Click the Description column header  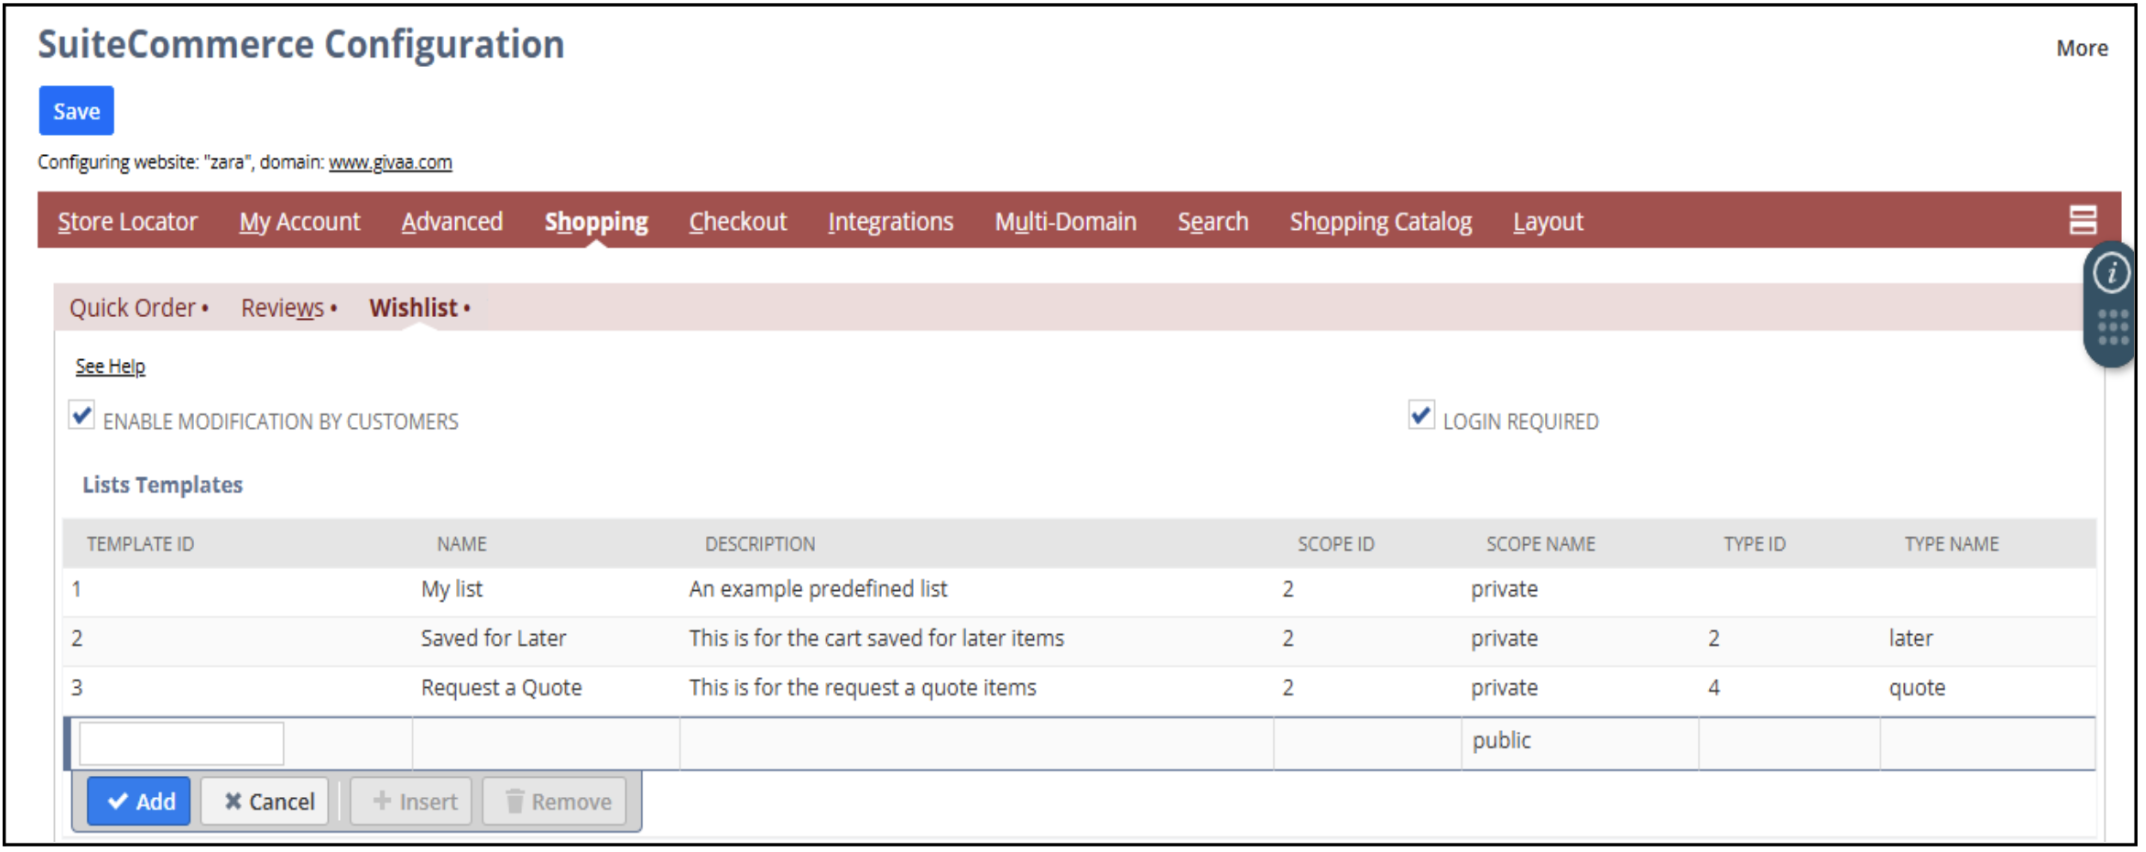(760, 545)
